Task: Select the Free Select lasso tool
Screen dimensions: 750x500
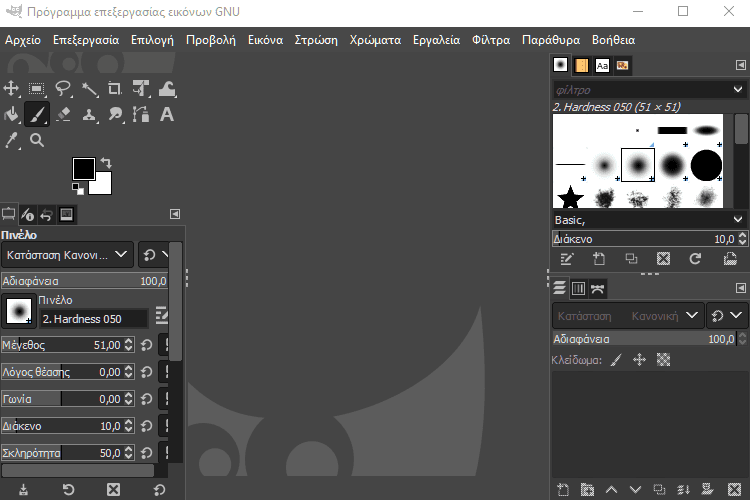Action: [63, 89]
